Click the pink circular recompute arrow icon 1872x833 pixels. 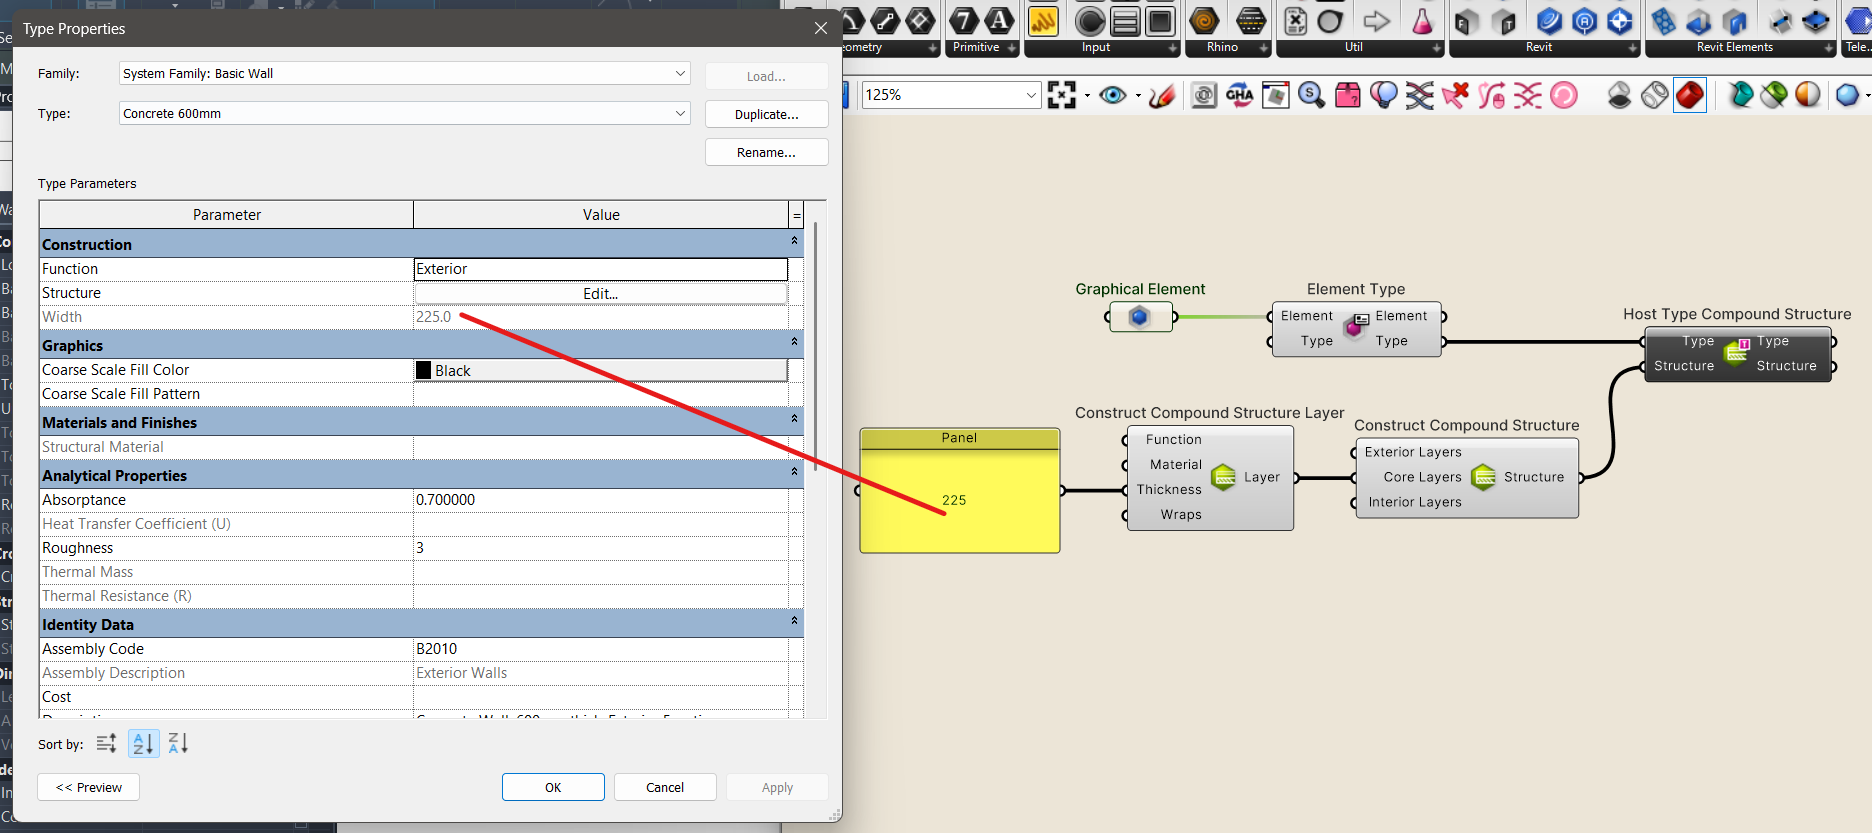(x=1564, y=95)
